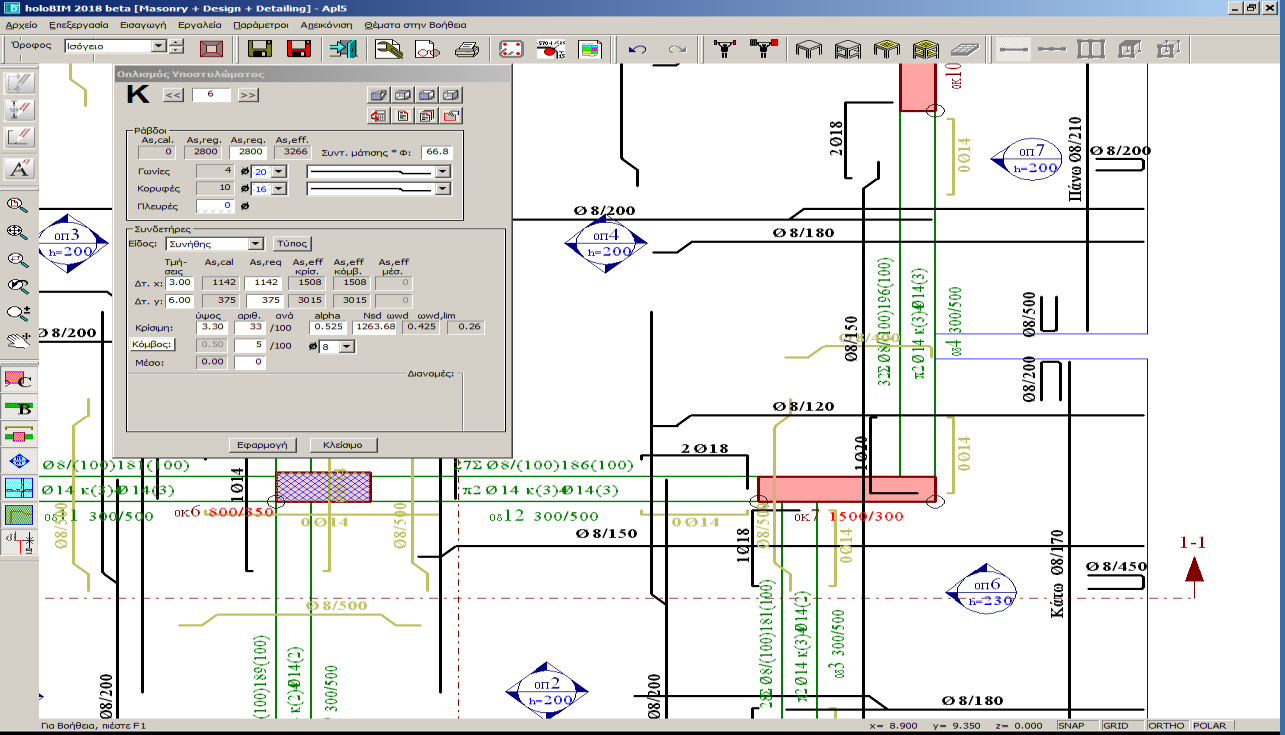Click the Κλείσιμο button
The height and width of the screenshot is (735, 1285).
point(343,444)
